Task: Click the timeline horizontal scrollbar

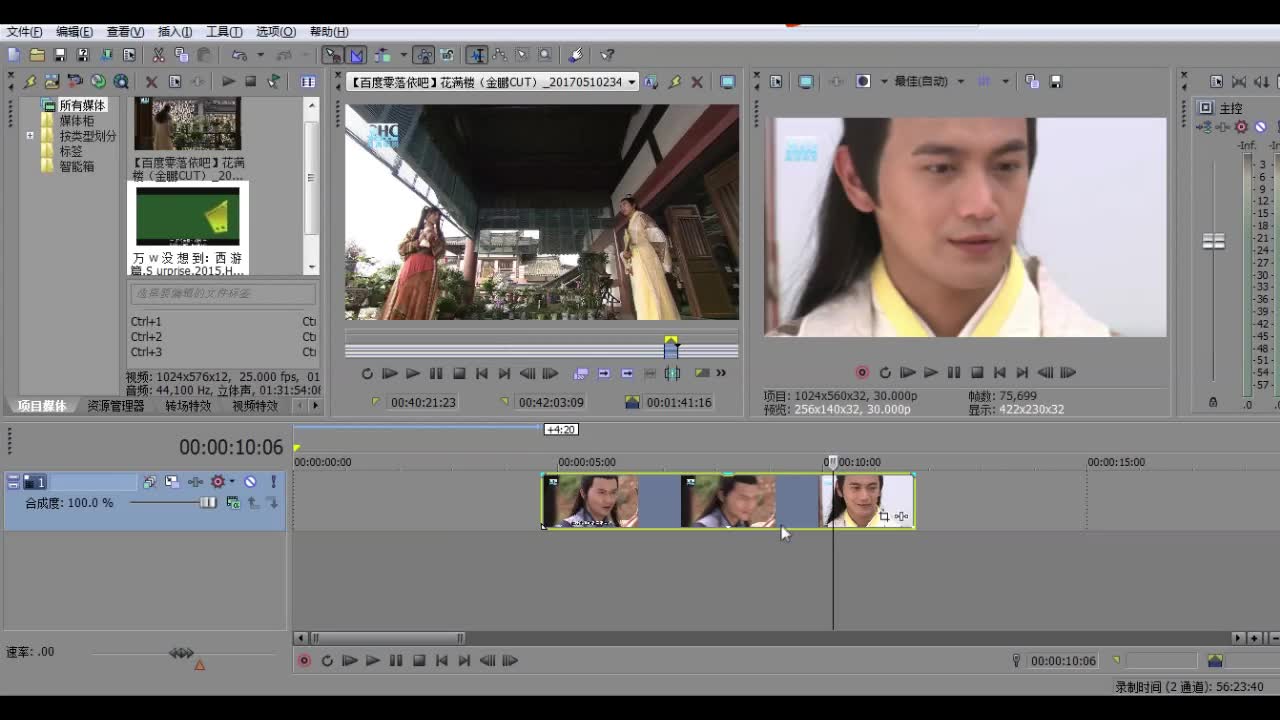Action: (x=388, y=638)
